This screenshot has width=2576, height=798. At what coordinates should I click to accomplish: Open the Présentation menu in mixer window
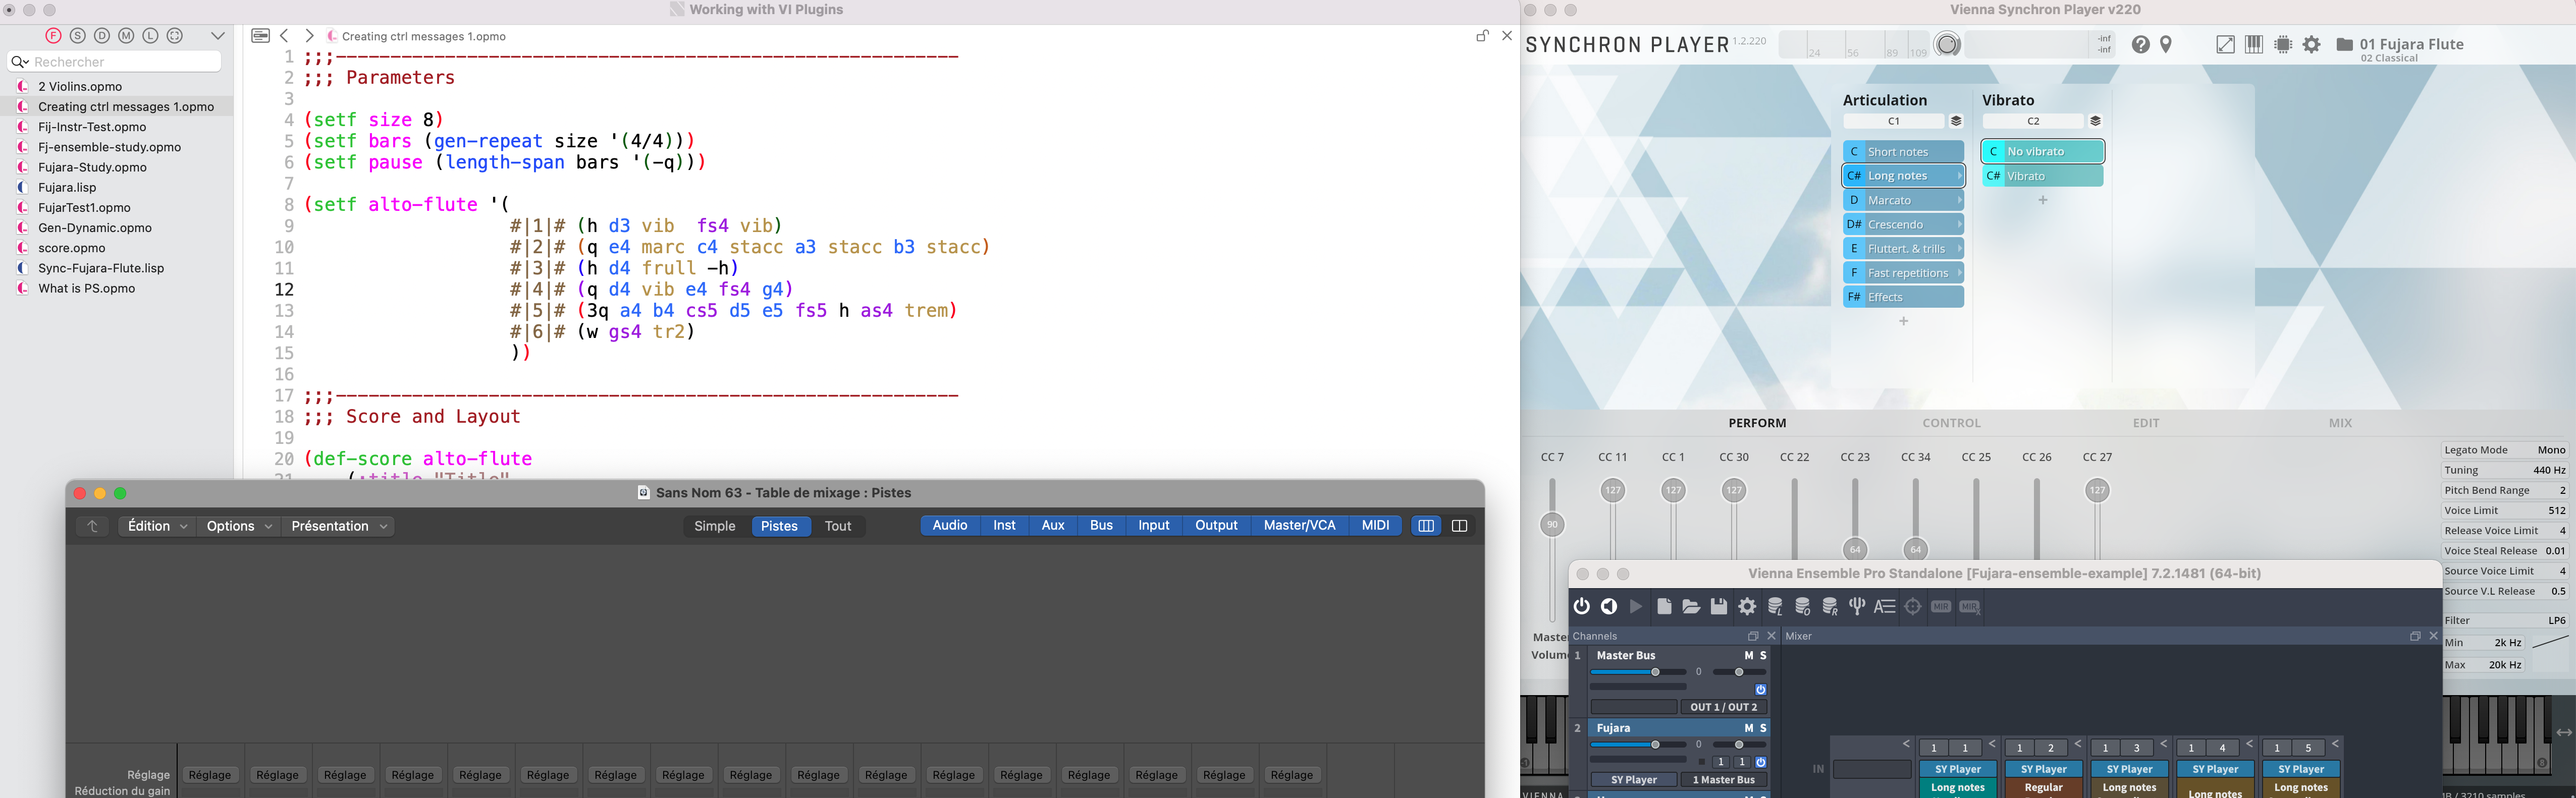[x=338, y=526]
